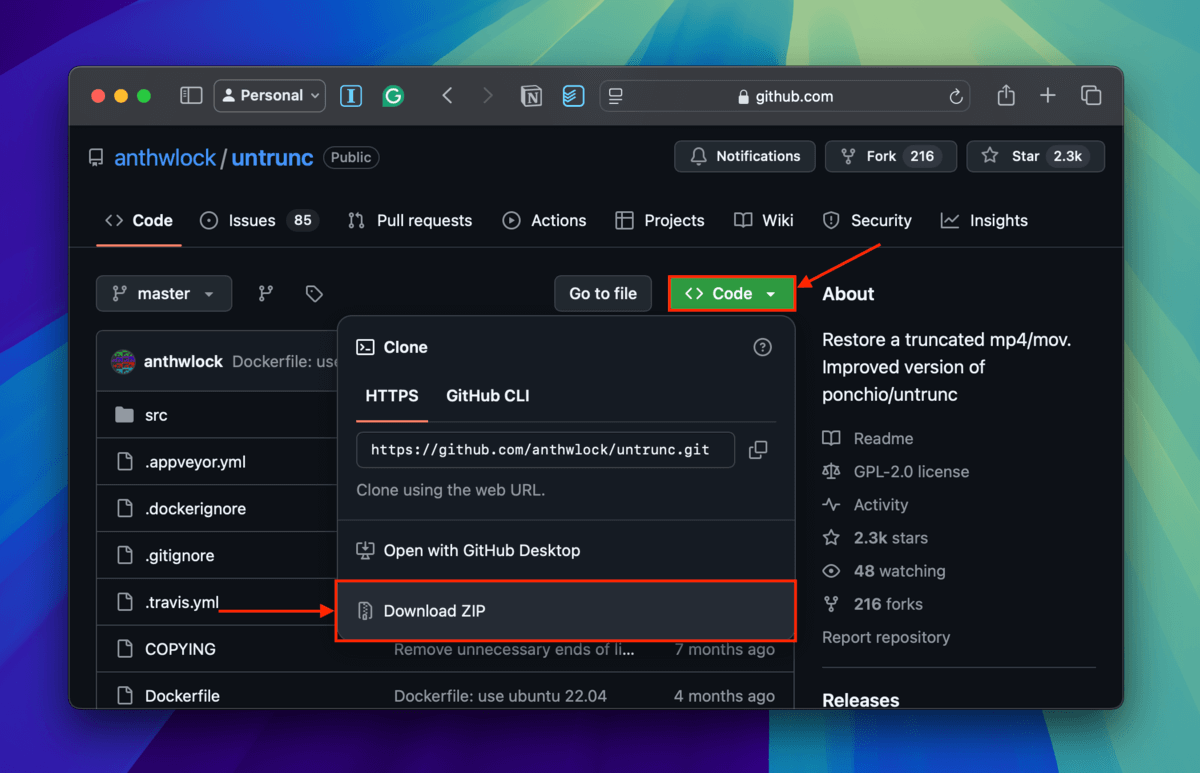Open the .travis.yml file
This screenshot has width=1200, height=773.
tap(182, 602)
